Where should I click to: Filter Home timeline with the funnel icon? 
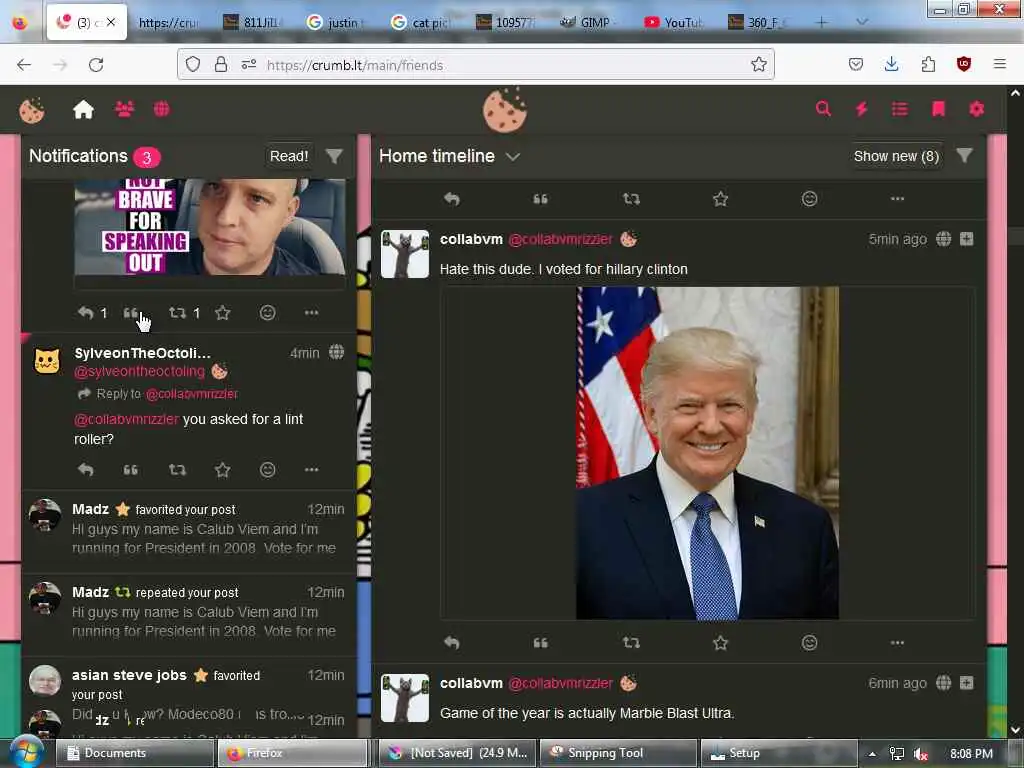965,155
